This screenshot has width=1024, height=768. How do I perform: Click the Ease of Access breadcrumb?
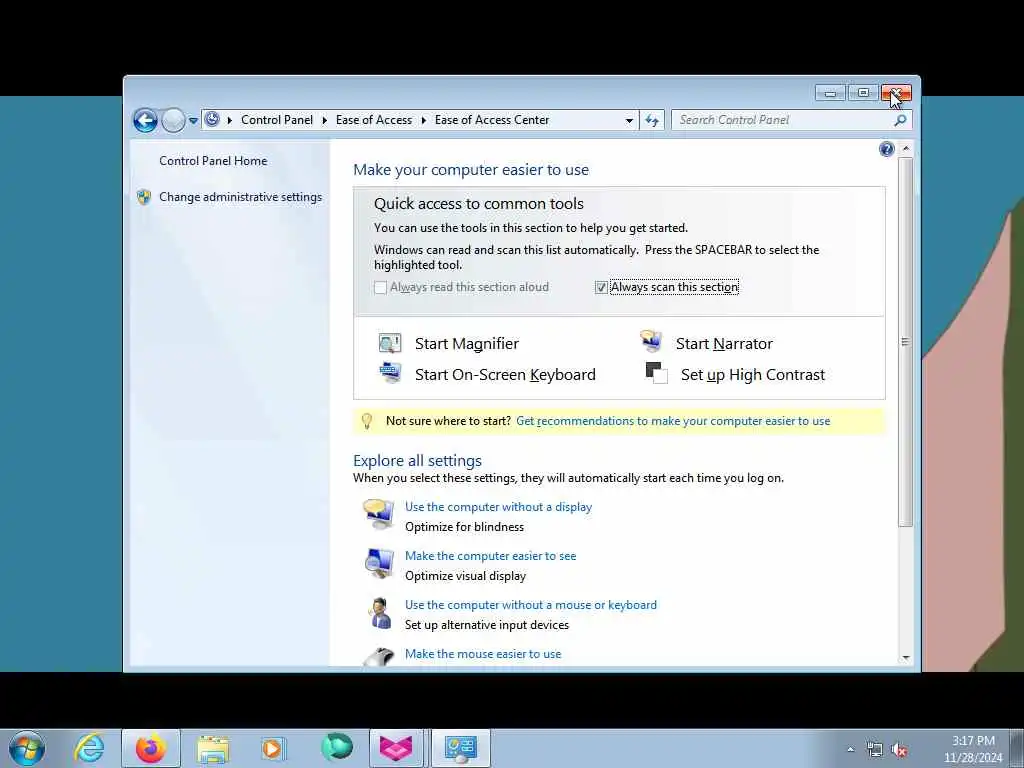coord(374,120)
